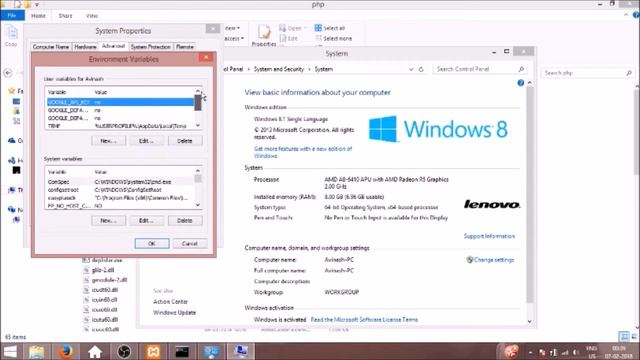Click Select all in Explorer ribbon

(x=330, y=28)
